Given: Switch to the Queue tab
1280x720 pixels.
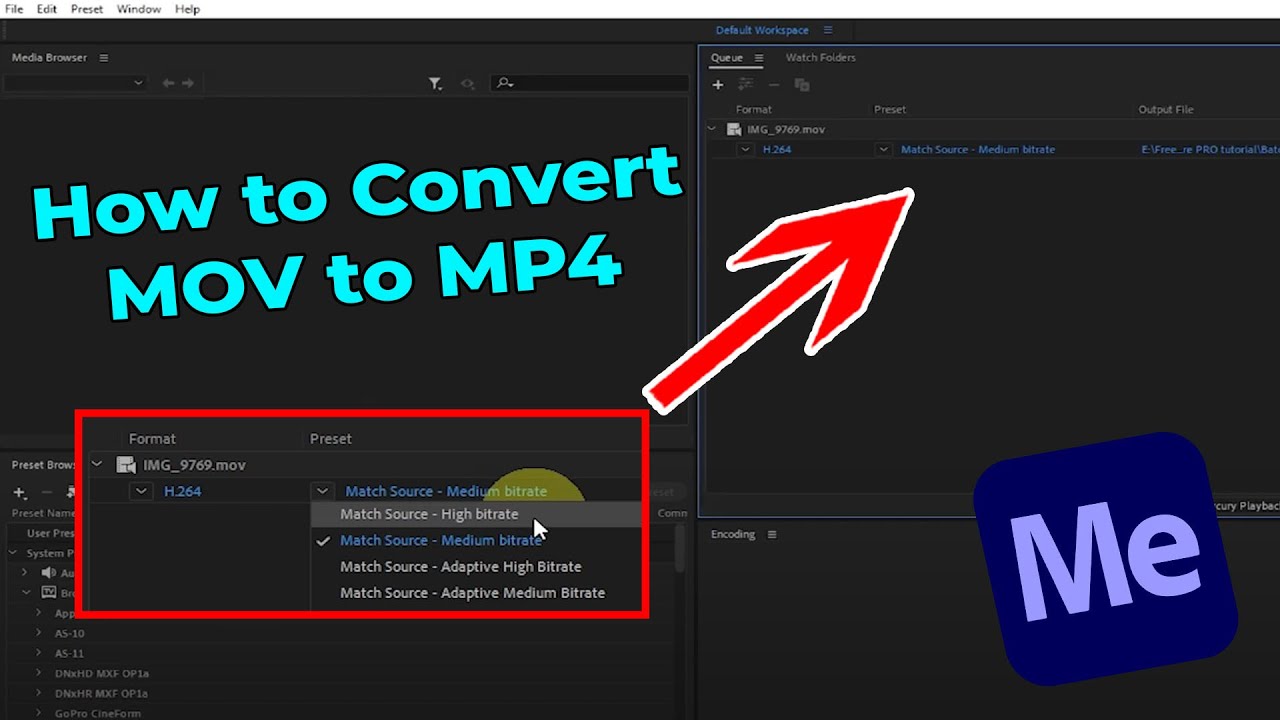Looking at the screenshot, I should (727, 58).
